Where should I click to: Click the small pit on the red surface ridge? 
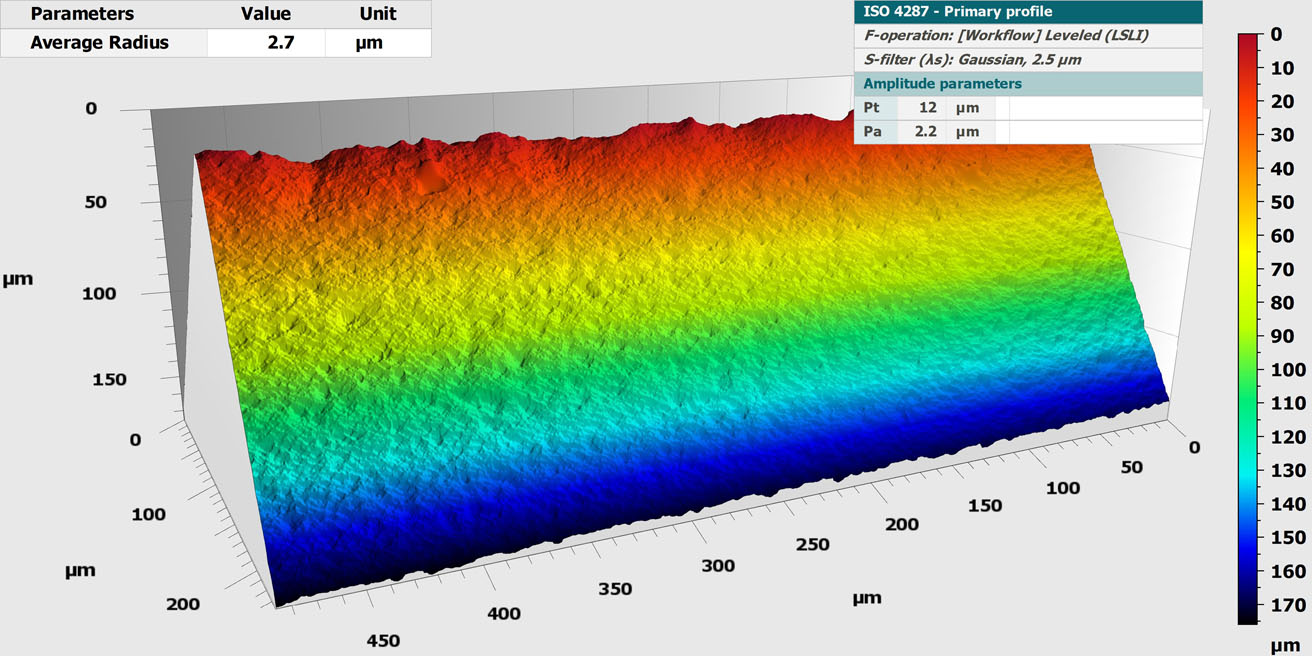(x=431, y=179)
